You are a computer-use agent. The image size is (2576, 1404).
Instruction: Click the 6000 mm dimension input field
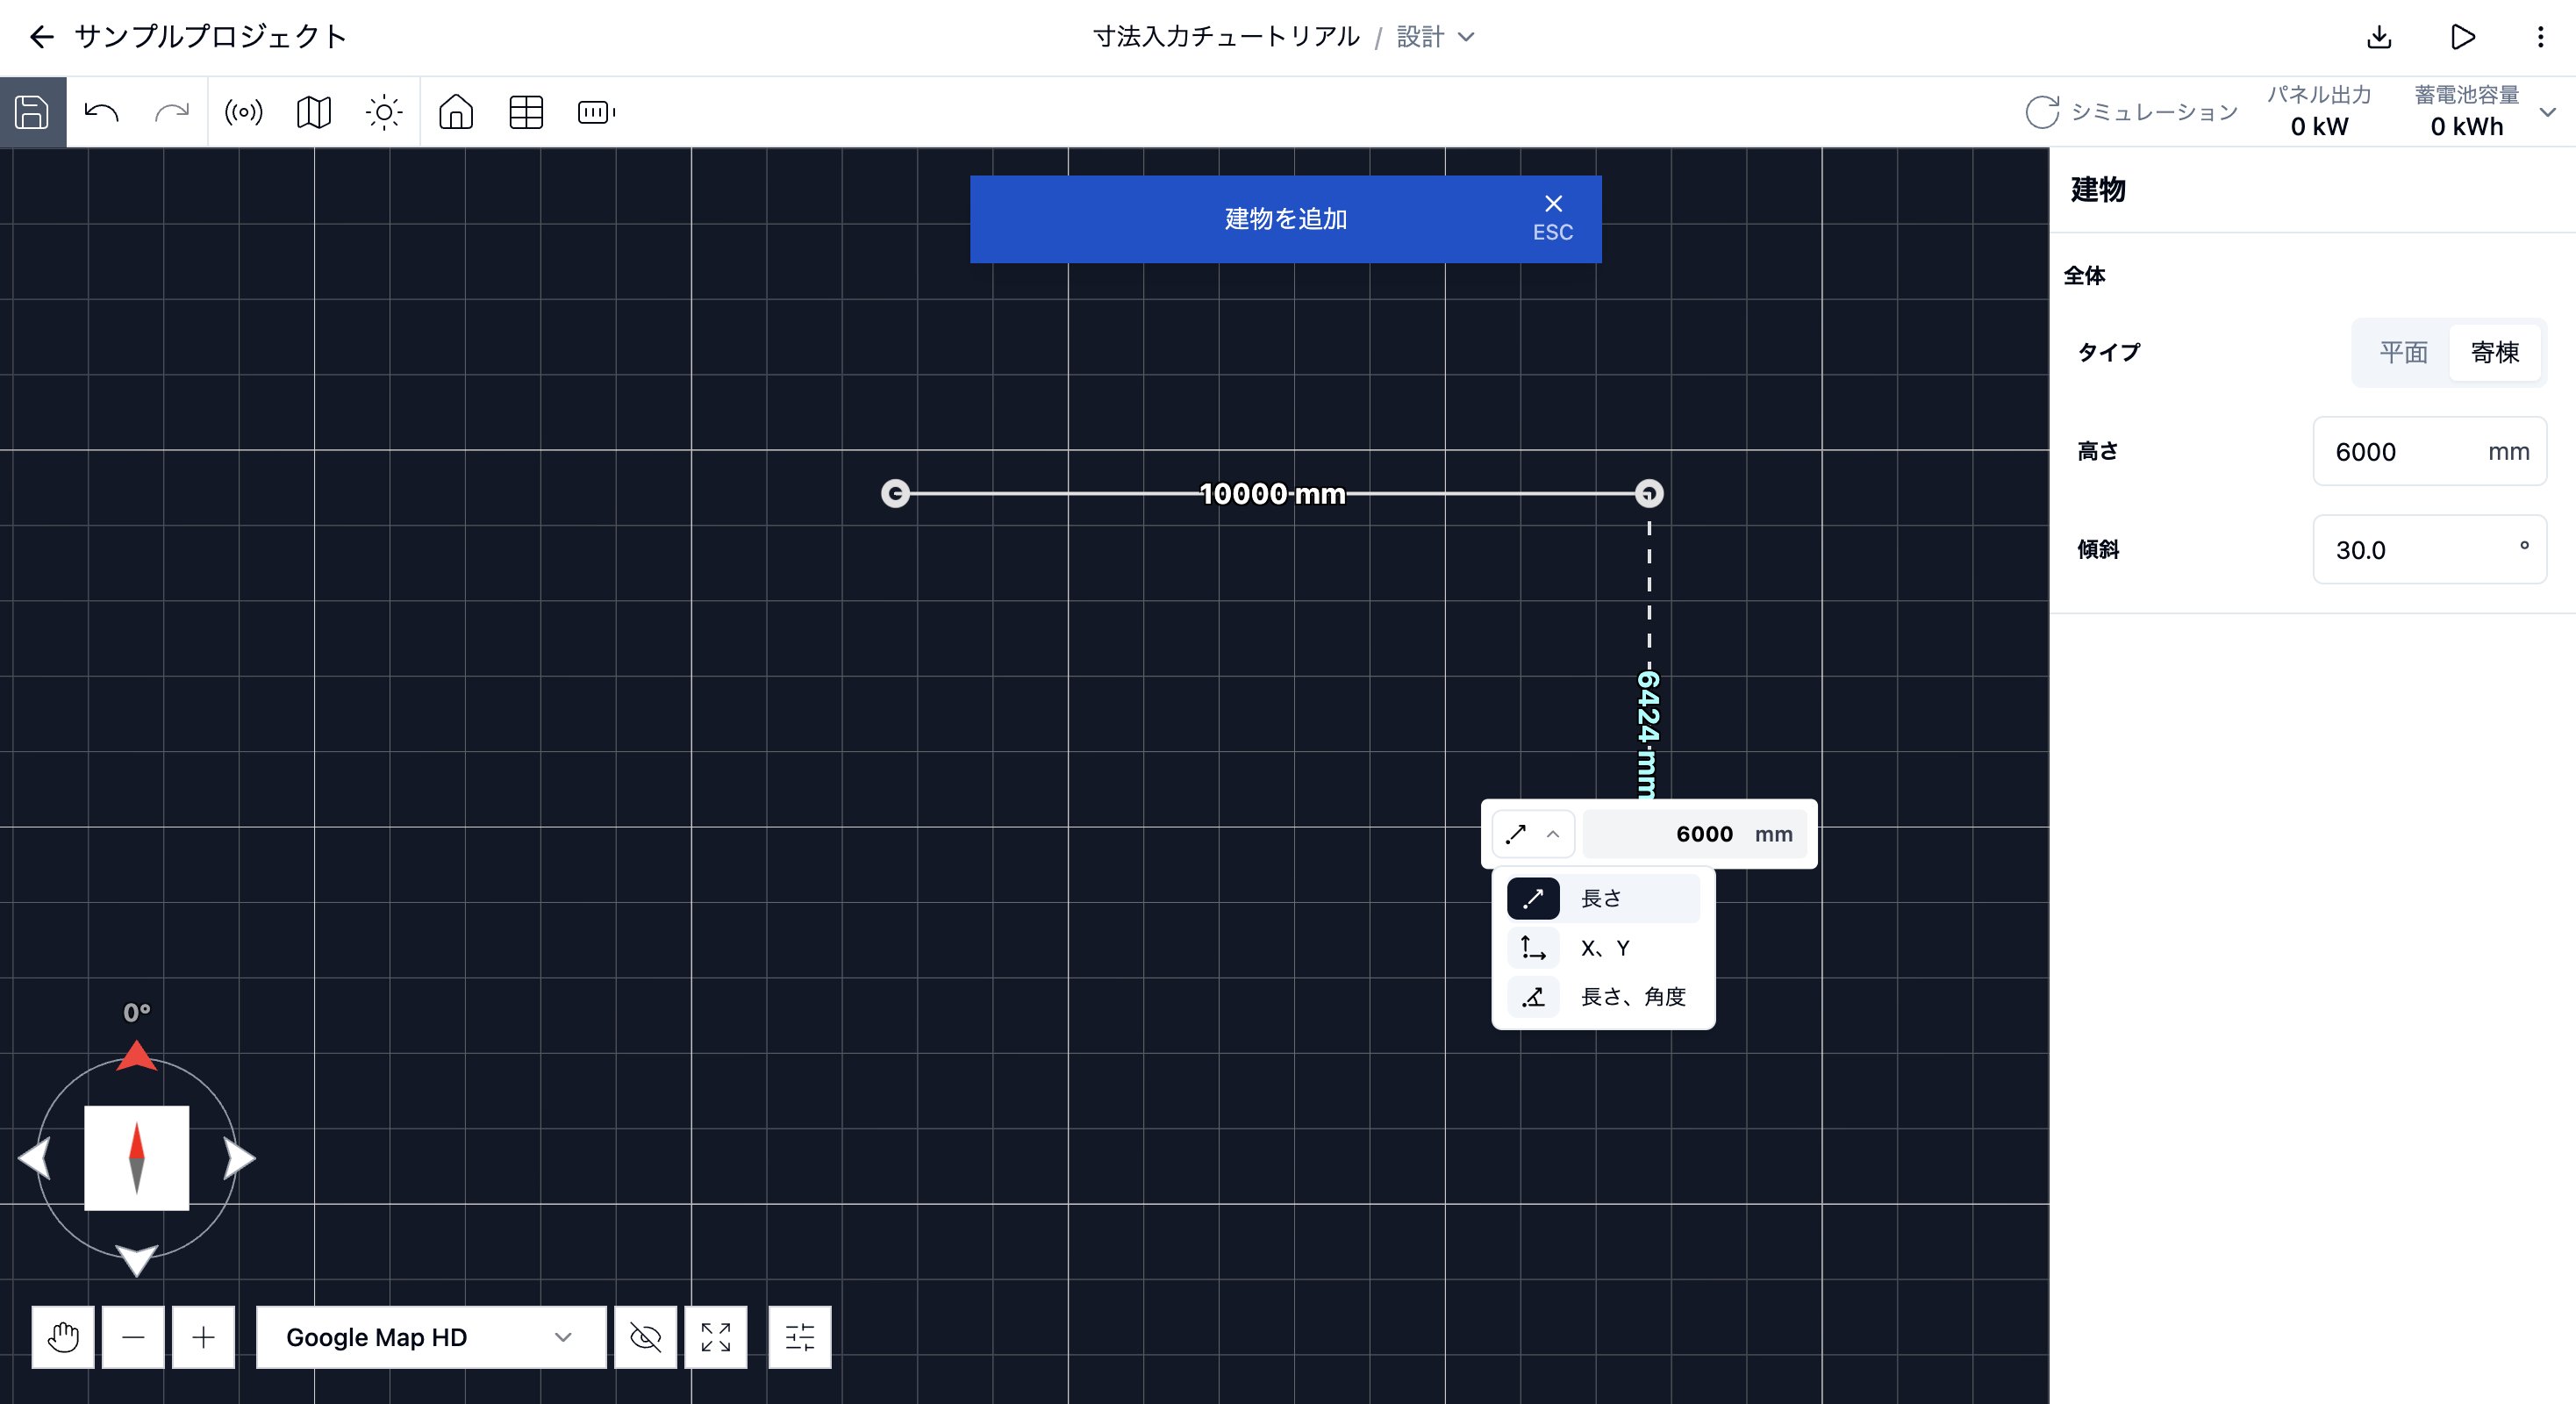1695,834
